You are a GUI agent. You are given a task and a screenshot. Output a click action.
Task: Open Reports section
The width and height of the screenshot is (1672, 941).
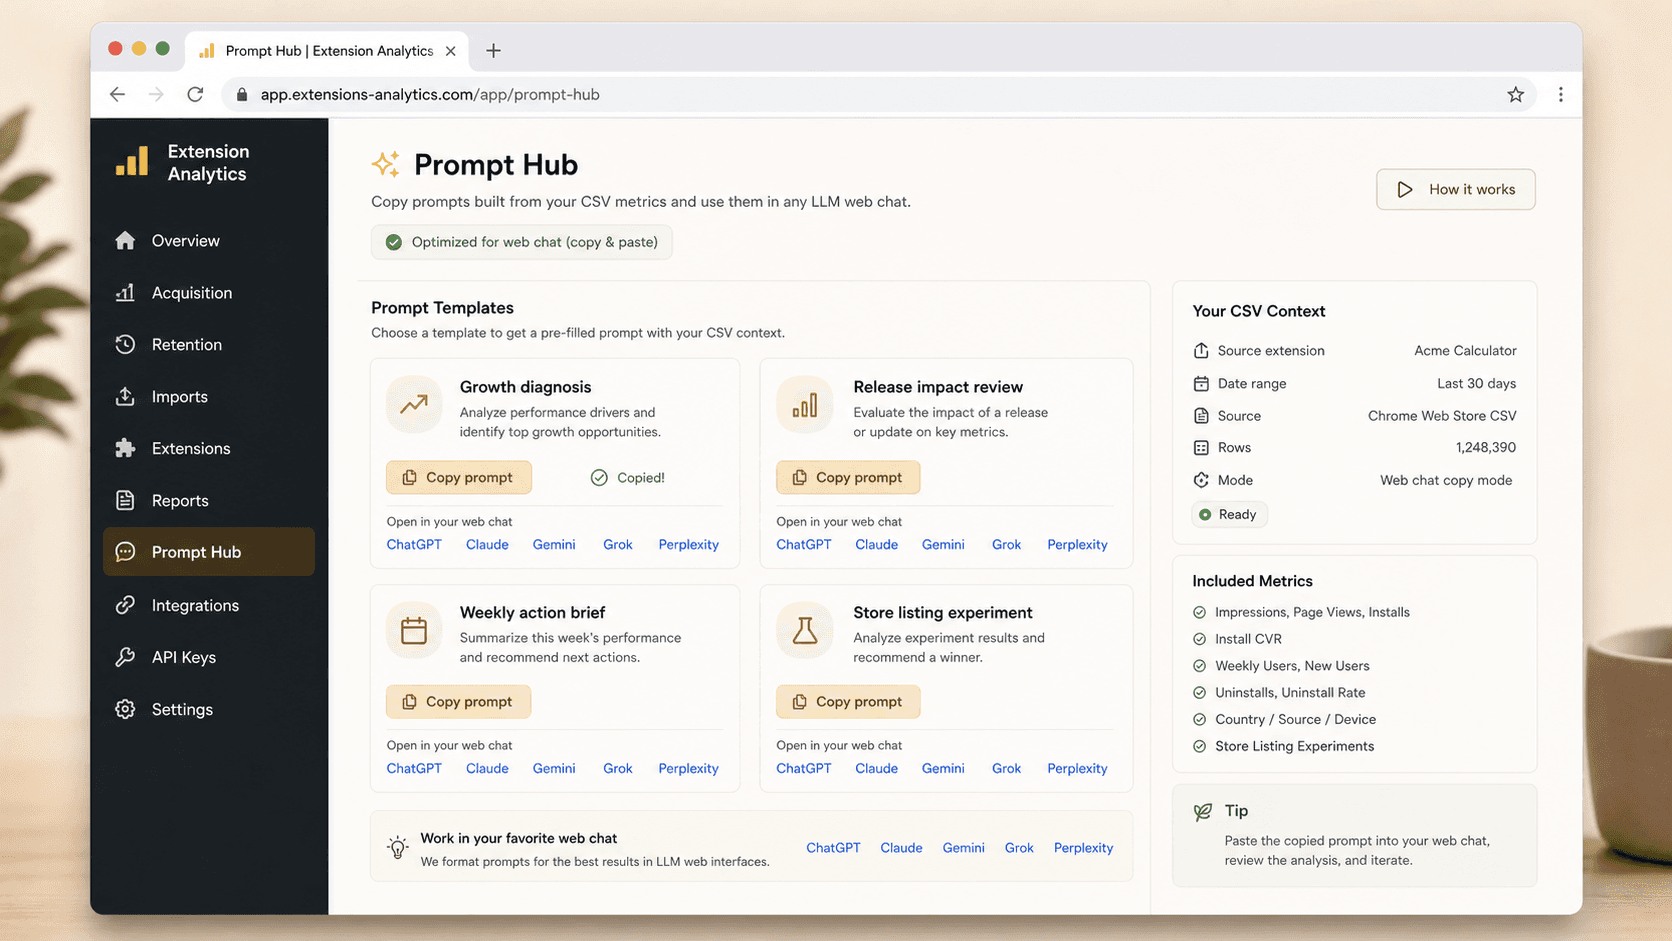pos(208,501)
